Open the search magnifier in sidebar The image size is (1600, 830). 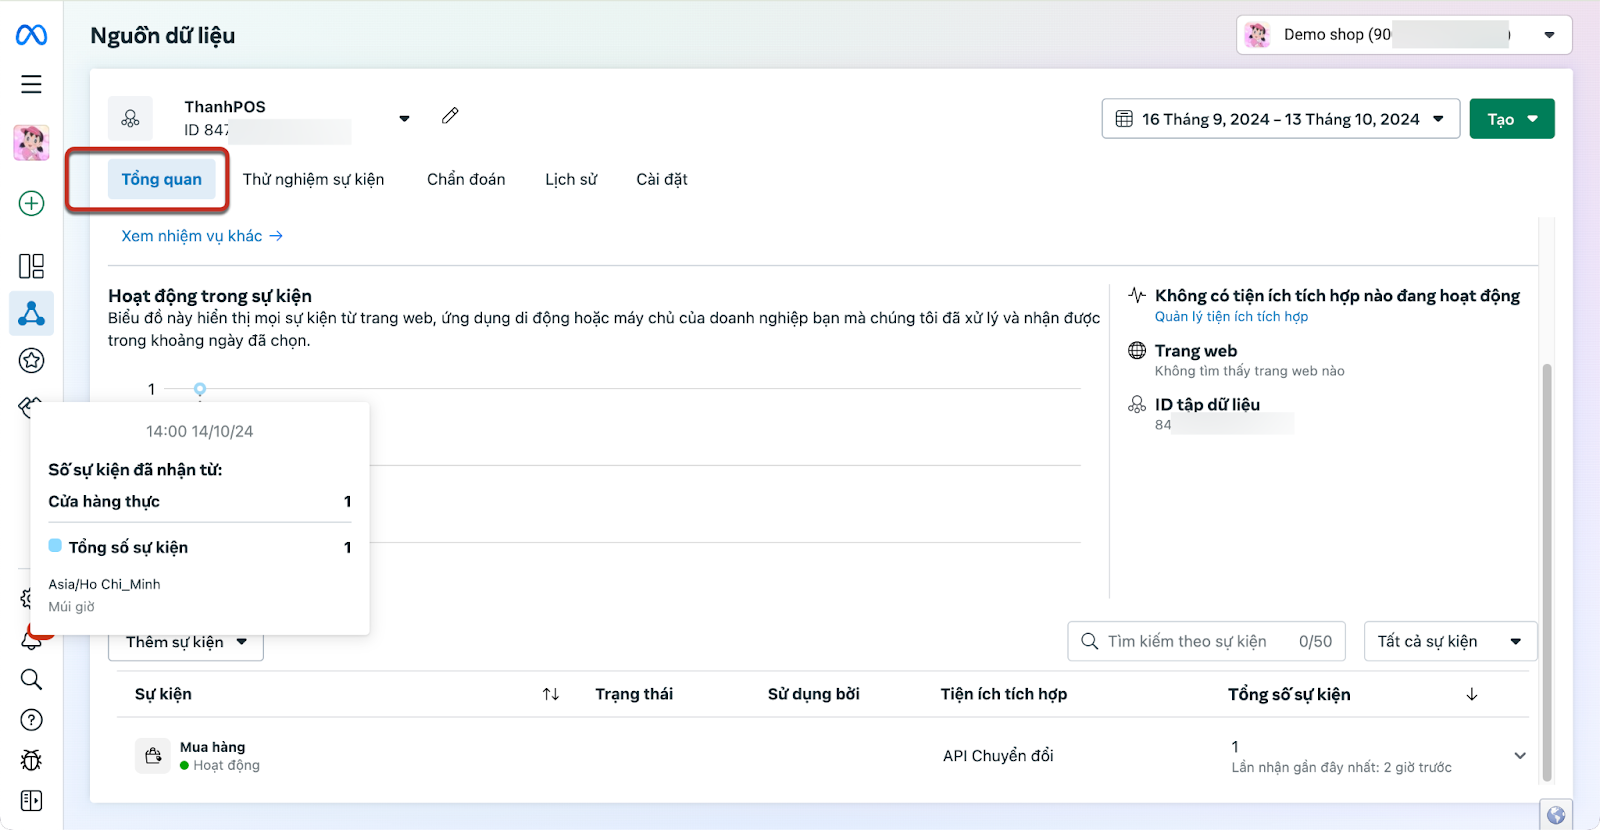point(31,680)
